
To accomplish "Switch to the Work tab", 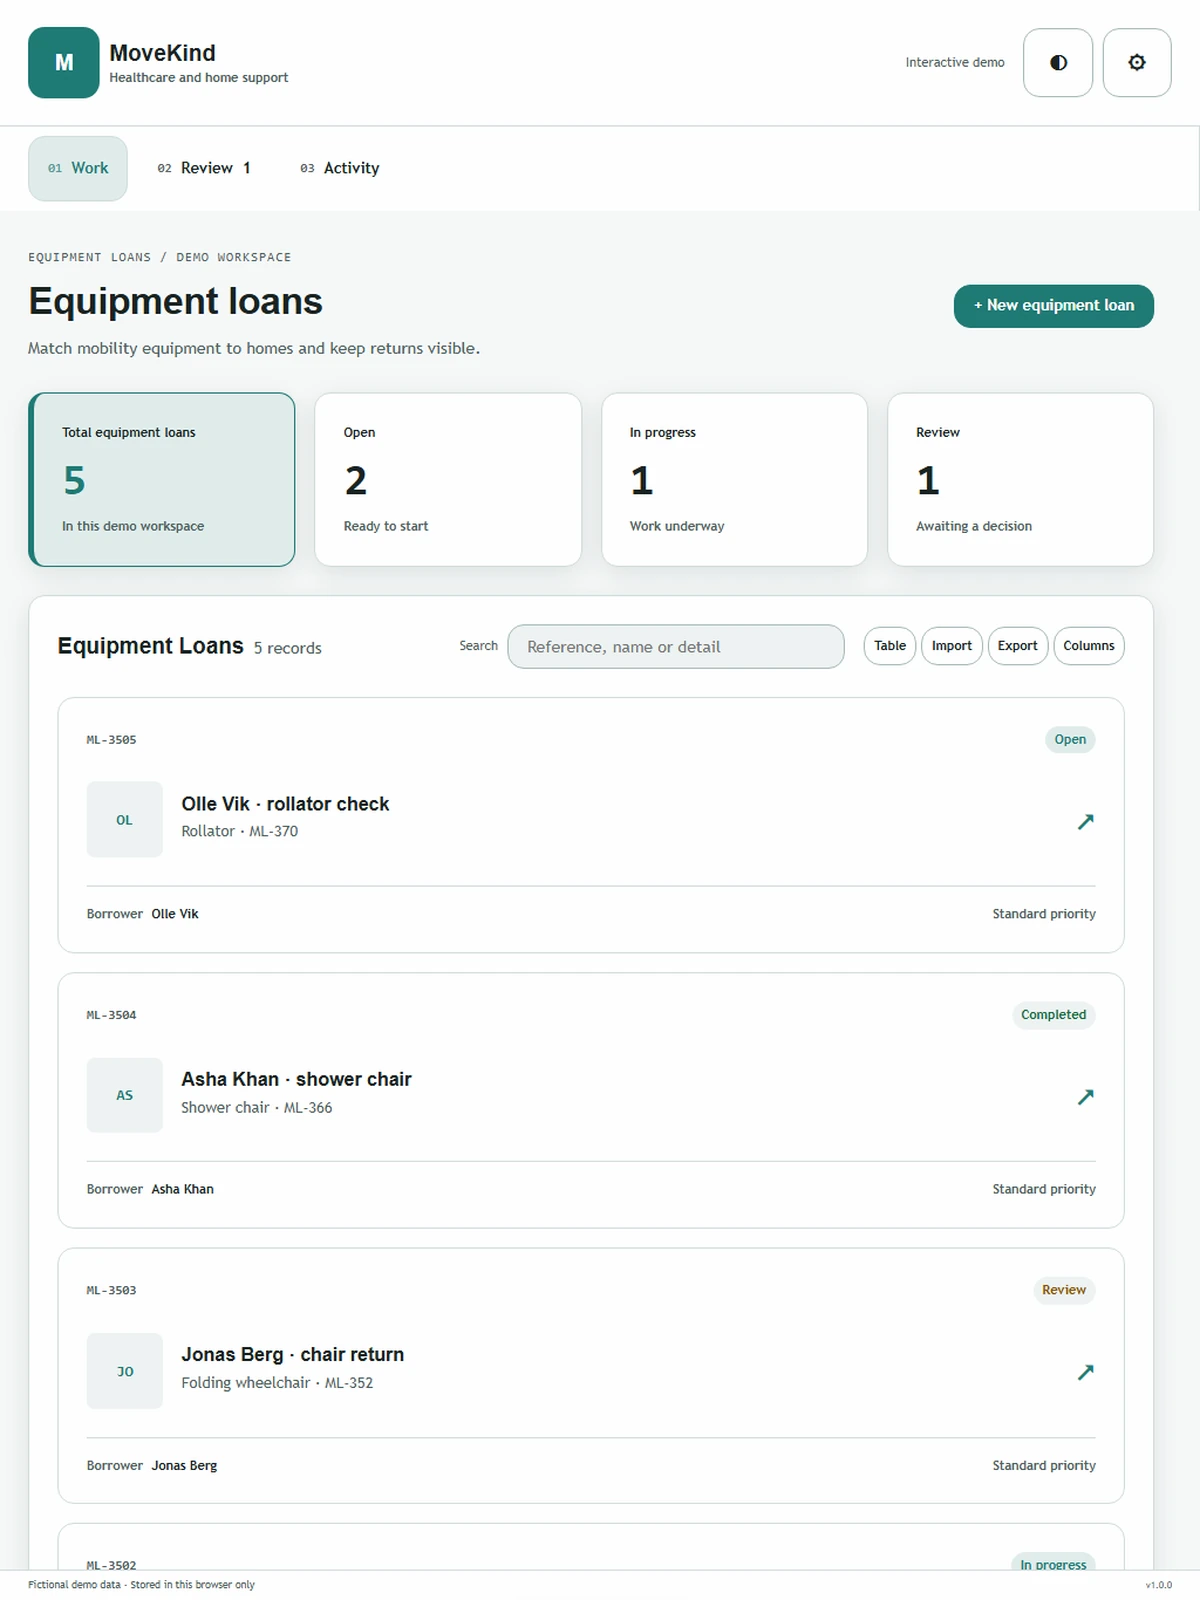I will coord(78,168).
